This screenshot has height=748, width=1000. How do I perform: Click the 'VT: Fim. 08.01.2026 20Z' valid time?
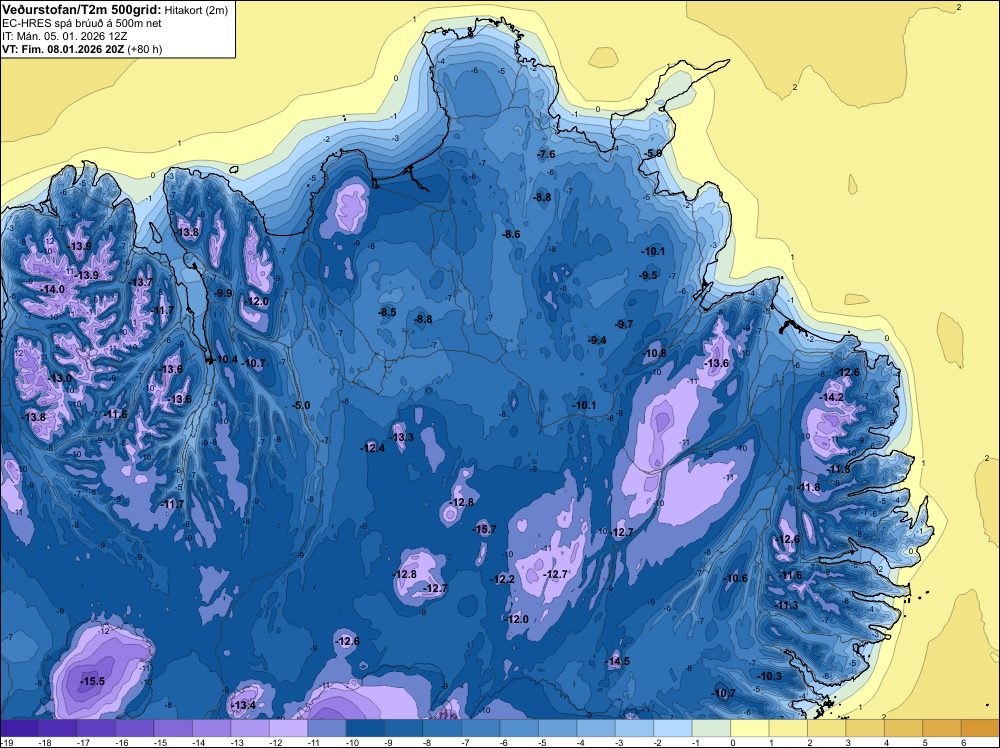click(64, 49)
